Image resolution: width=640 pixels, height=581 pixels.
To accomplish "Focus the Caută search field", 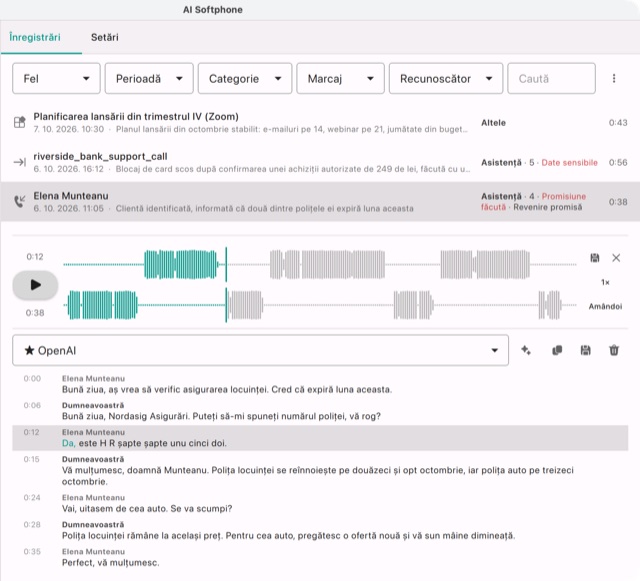I will (x=551, y=78).
